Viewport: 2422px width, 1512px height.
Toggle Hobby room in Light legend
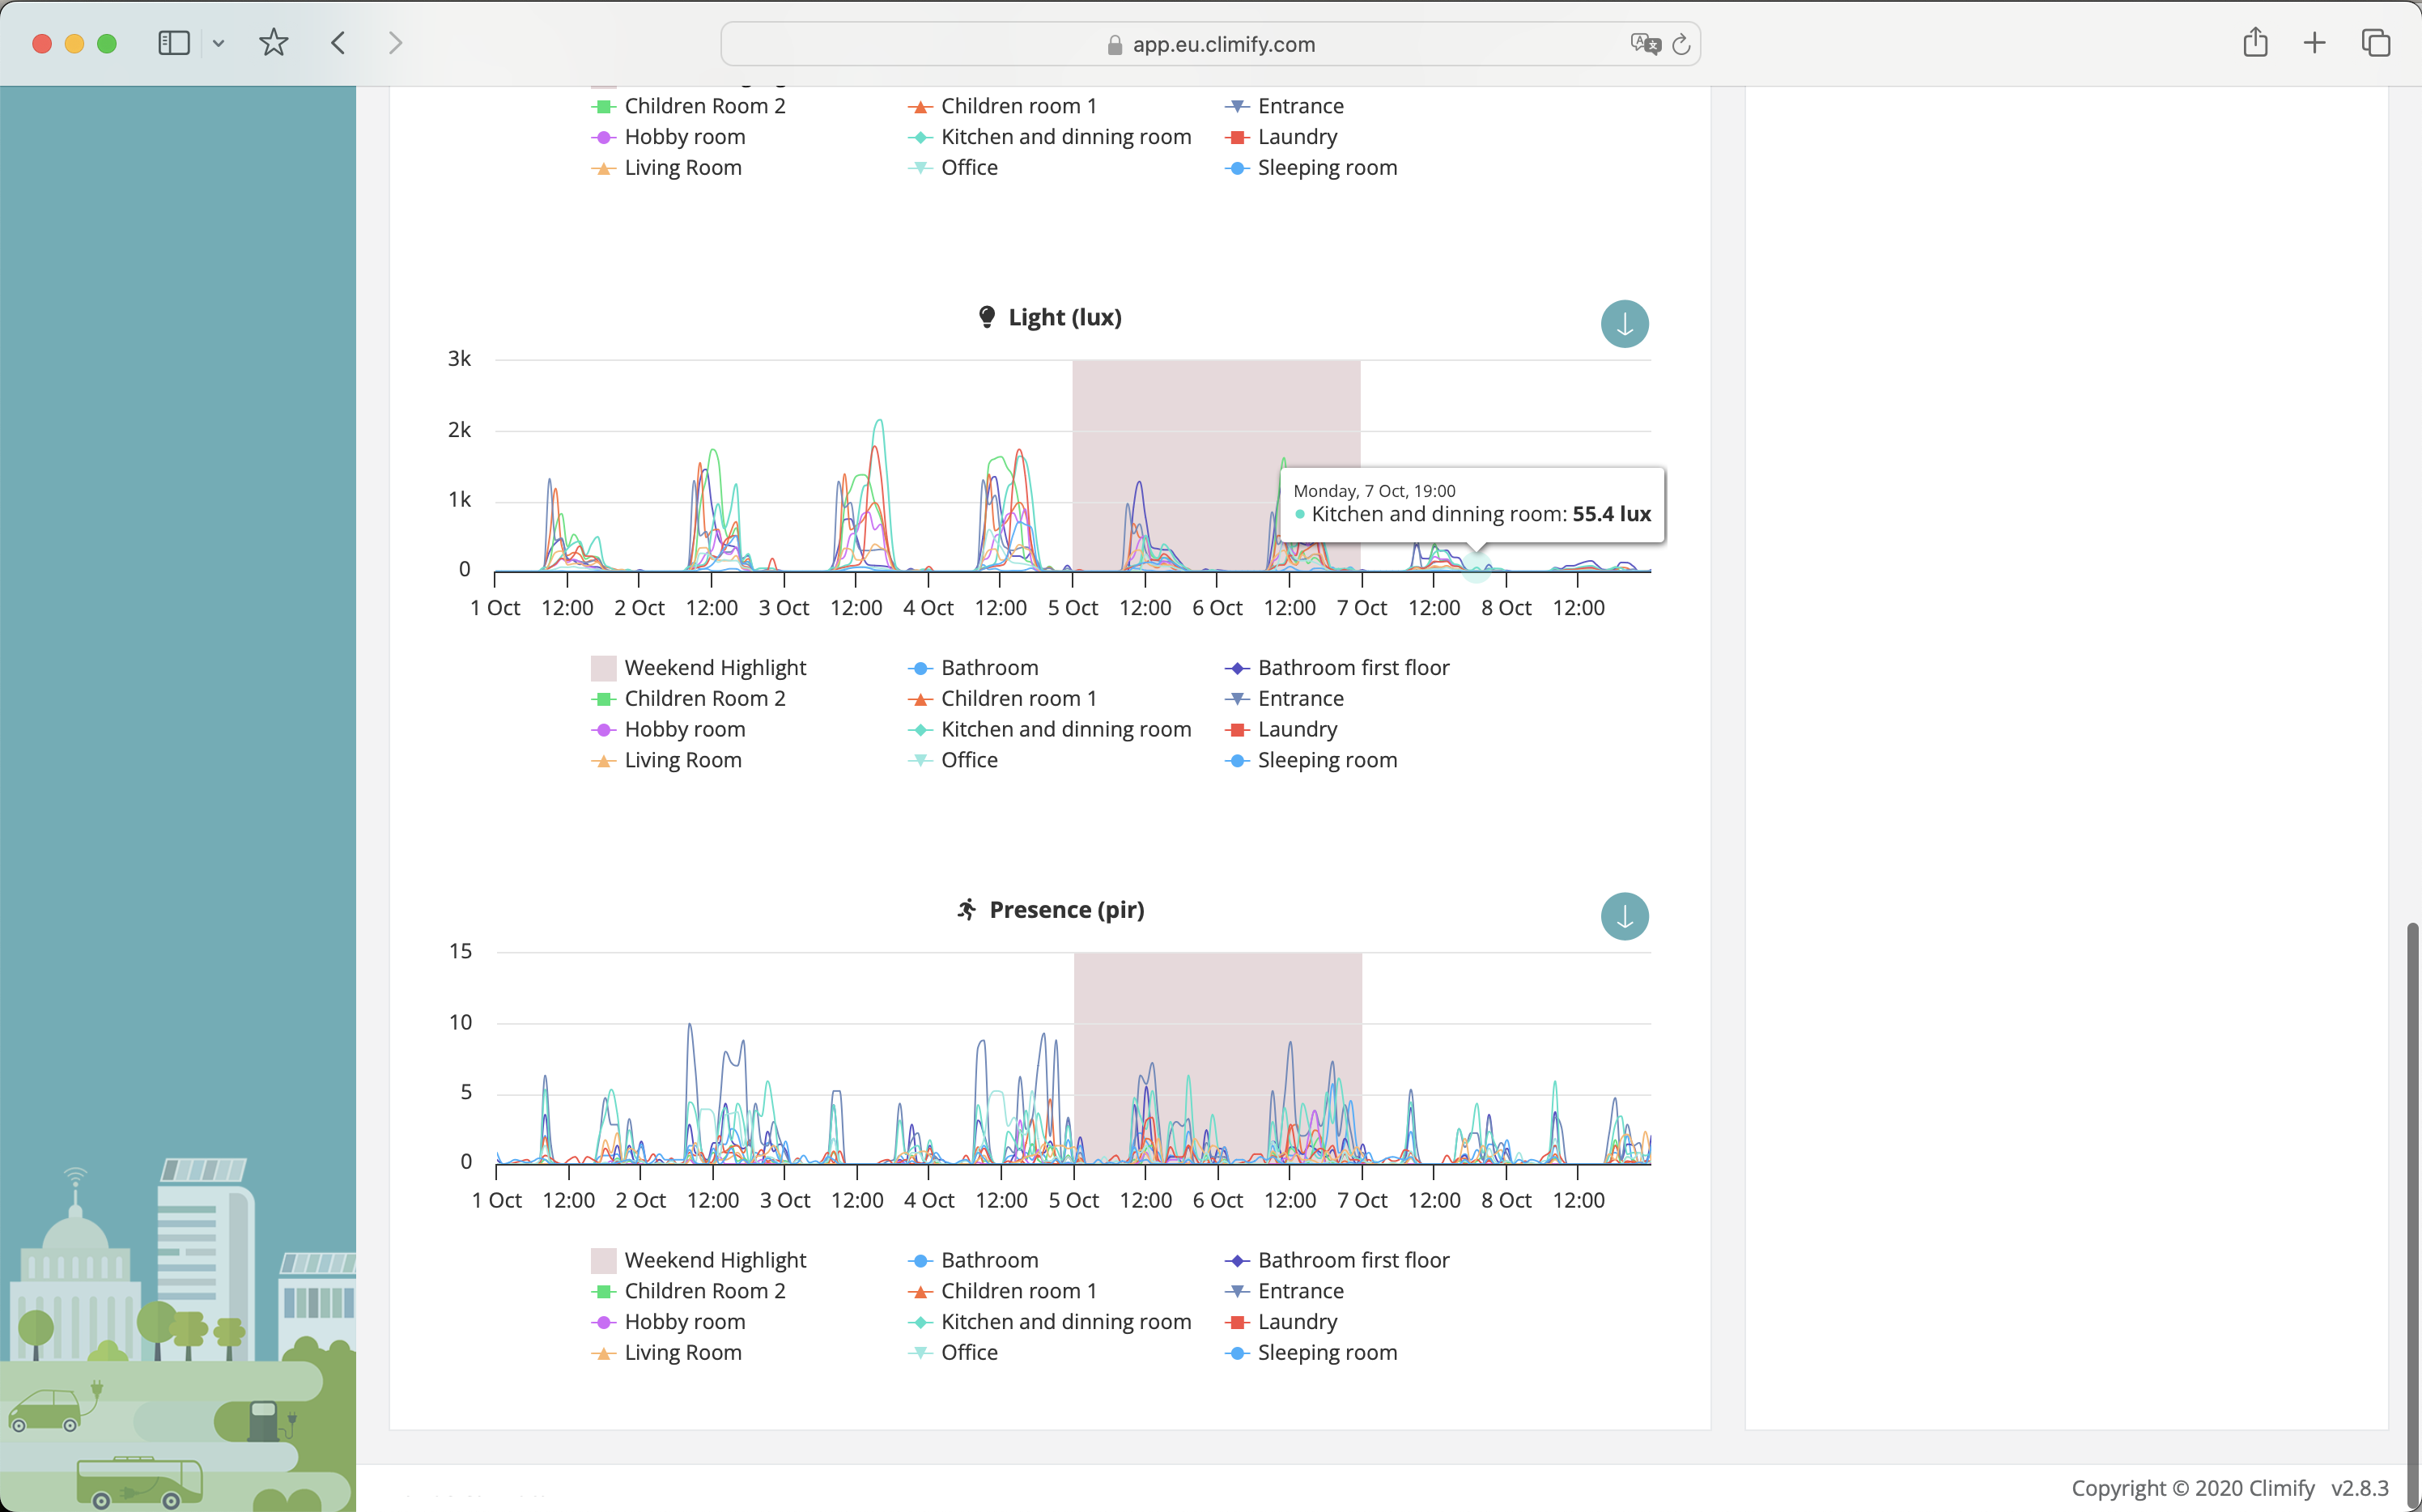[x=668, y=730]
